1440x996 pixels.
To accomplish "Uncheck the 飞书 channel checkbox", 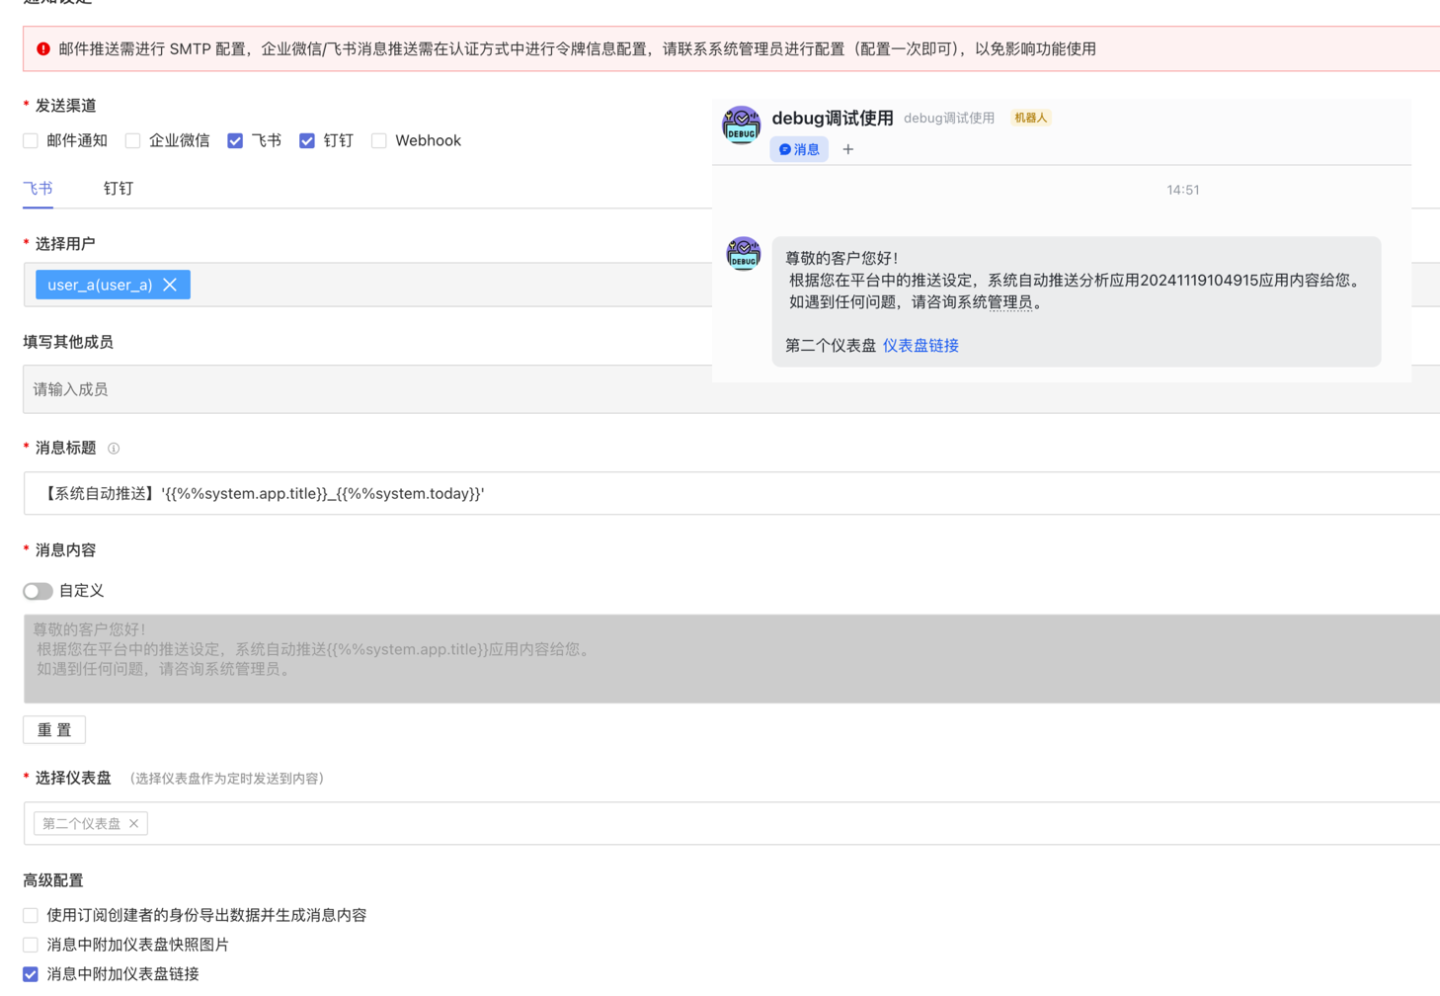I will pos(235,141).
